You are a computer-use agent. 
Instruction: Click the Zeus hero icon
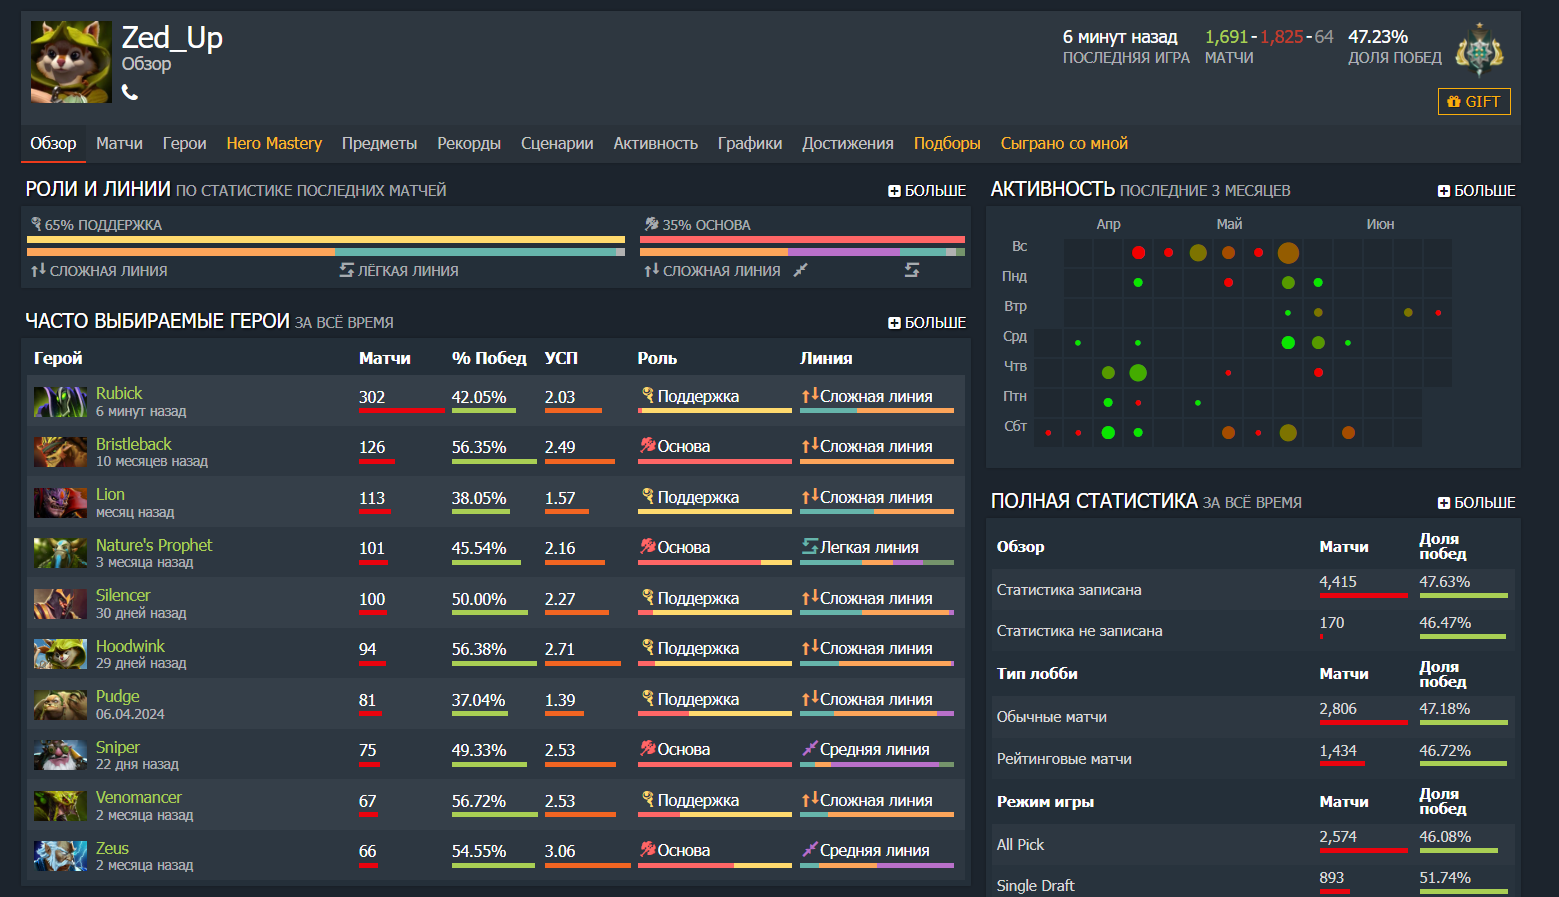61,856
